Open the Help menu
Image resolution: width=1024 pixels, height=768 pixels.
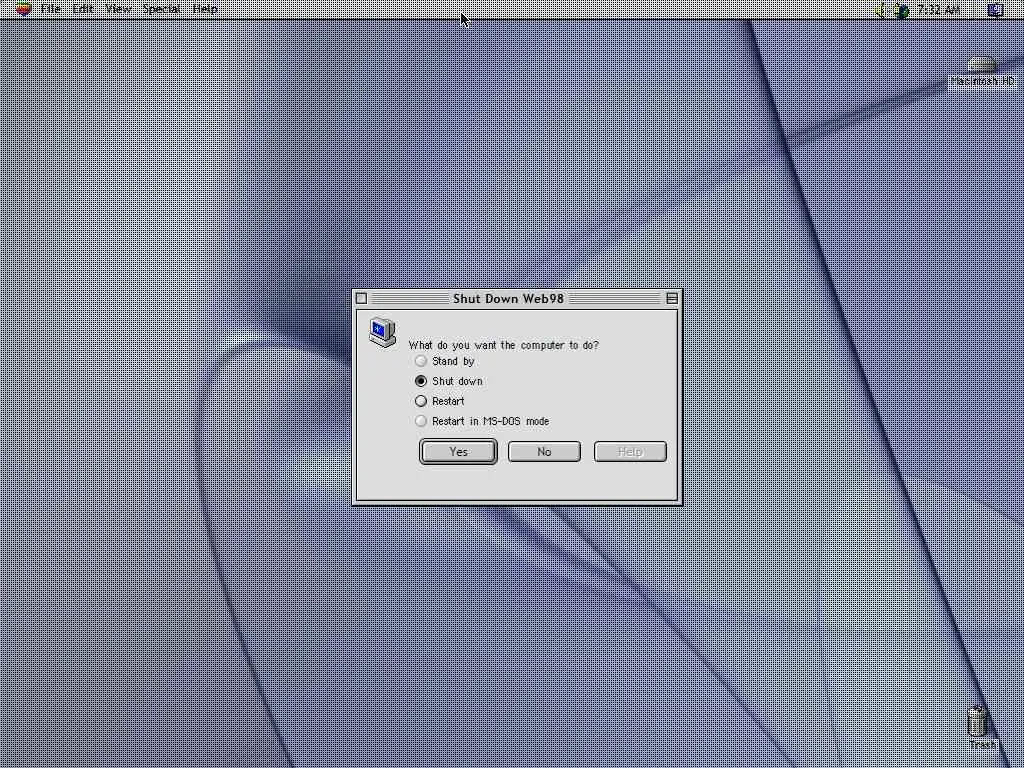point(205,9)
